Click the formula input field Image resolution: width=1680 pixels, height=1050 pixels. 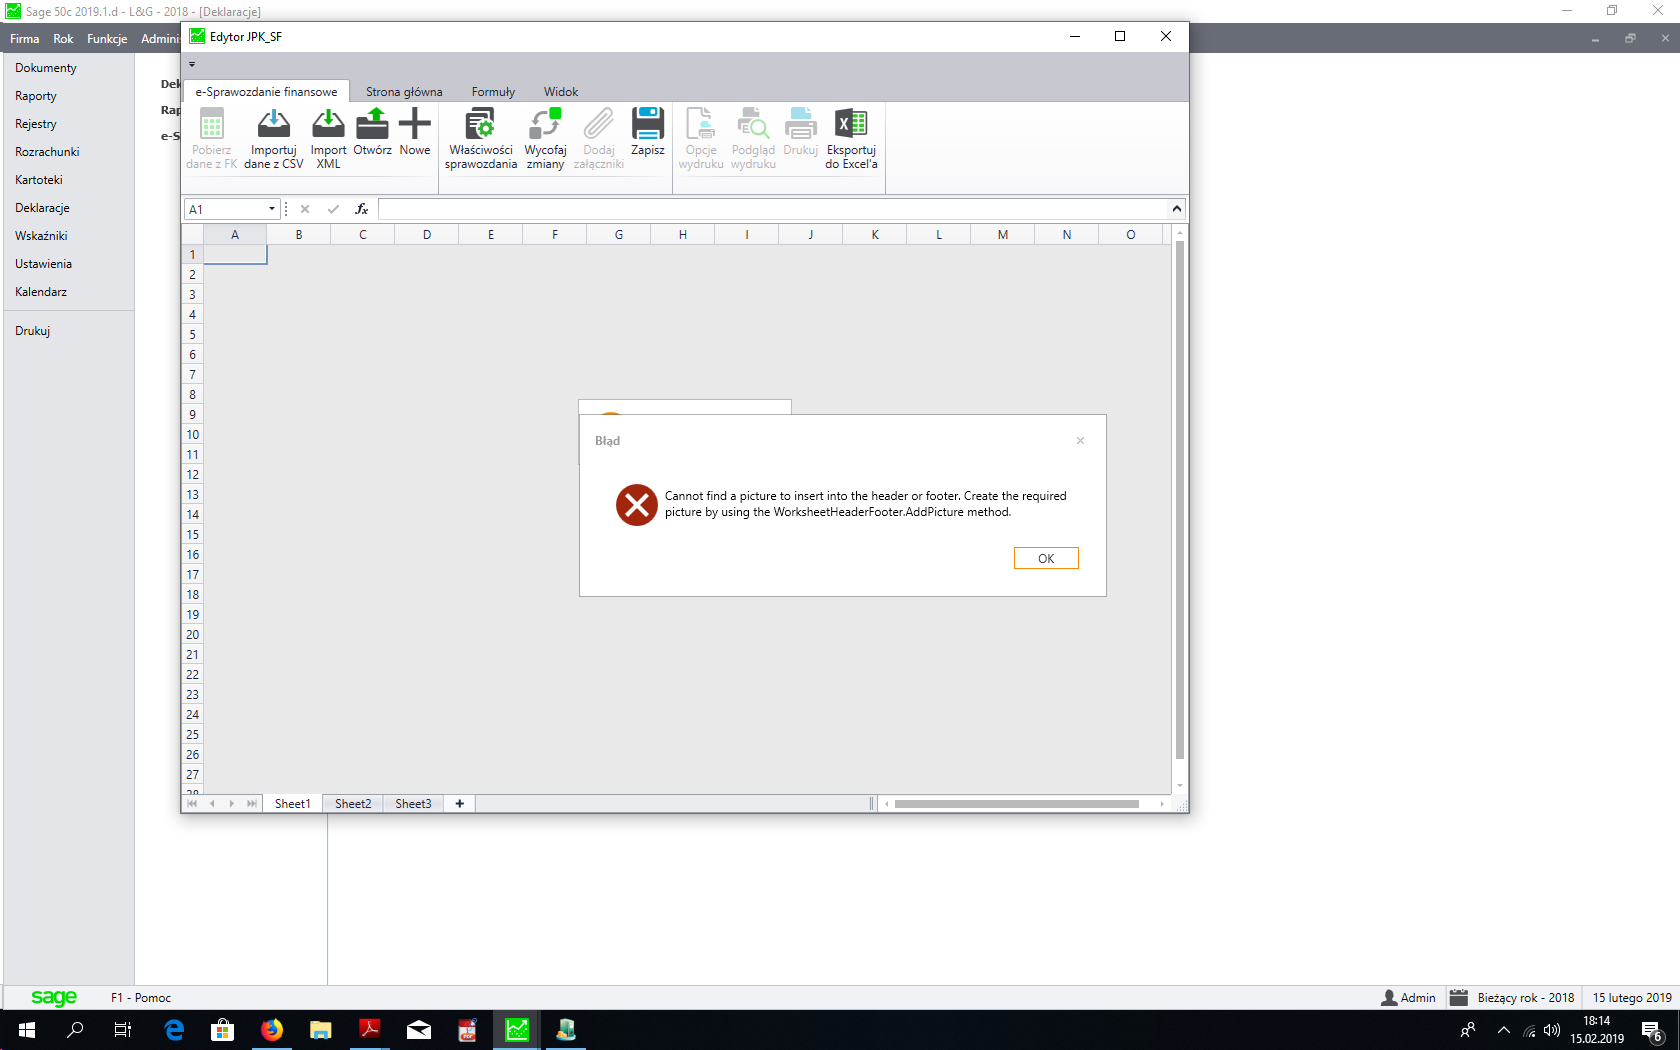(773, 209)
